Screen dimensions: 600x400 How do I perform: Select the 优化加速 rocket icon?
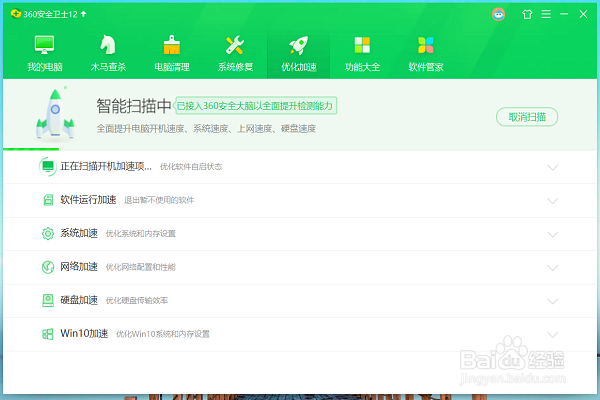(298, 45)
